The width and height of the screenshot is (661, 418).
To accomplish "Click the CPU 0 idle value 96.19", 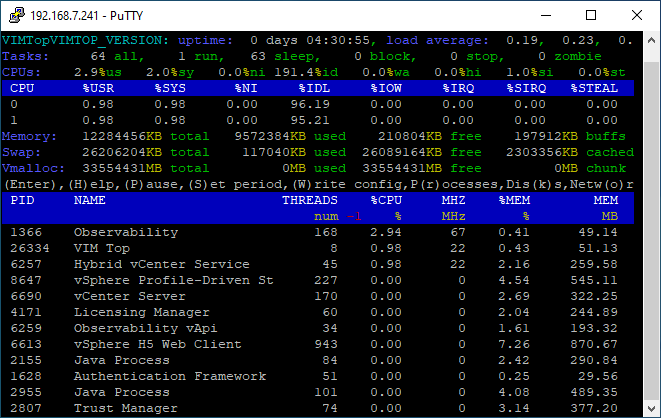I will click(x=310, y=104).
